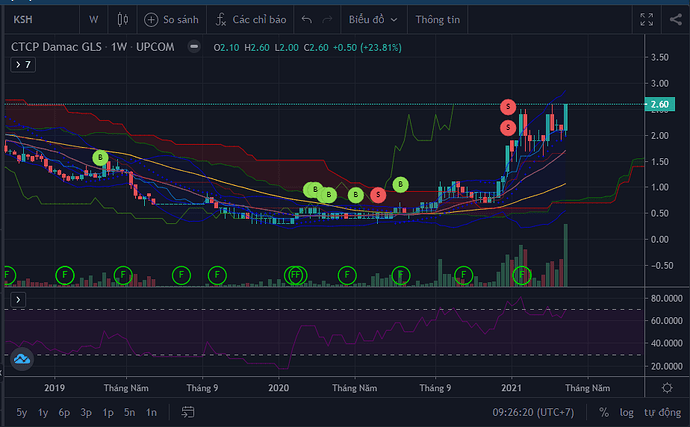Toggle tự động auto scale
Screen dimensions: 690x427
(x=662, y=412)
